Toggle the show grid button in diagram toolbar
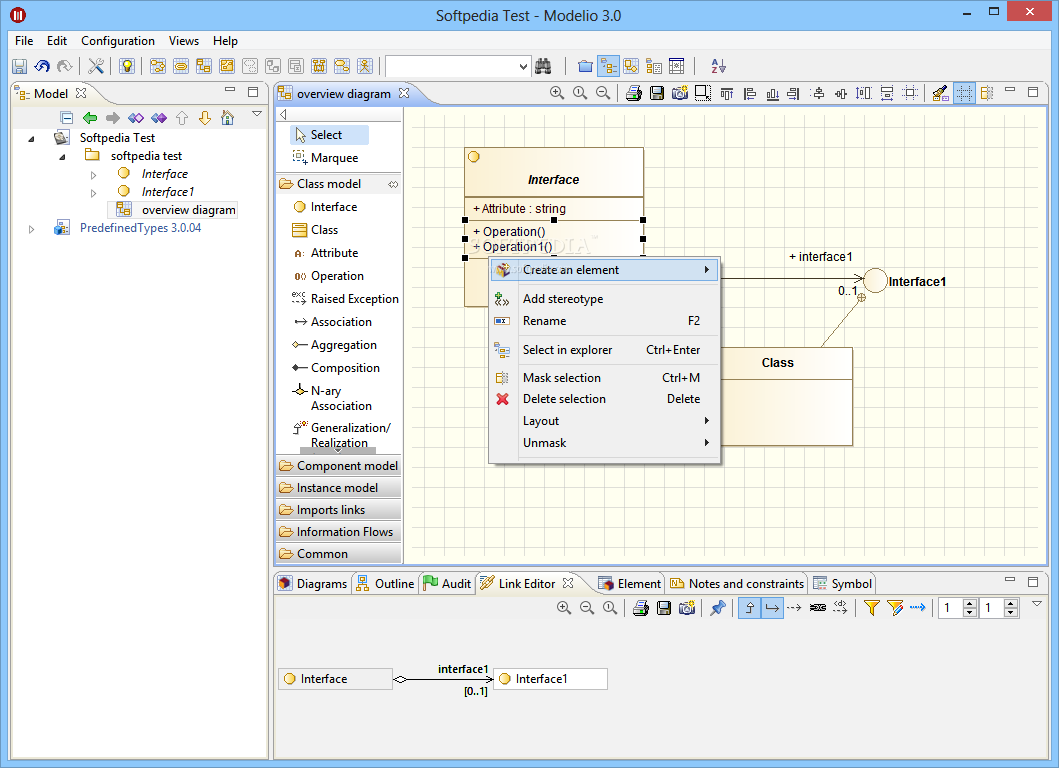This screenshot has width=1059, height=768. [x=964, y=93]
